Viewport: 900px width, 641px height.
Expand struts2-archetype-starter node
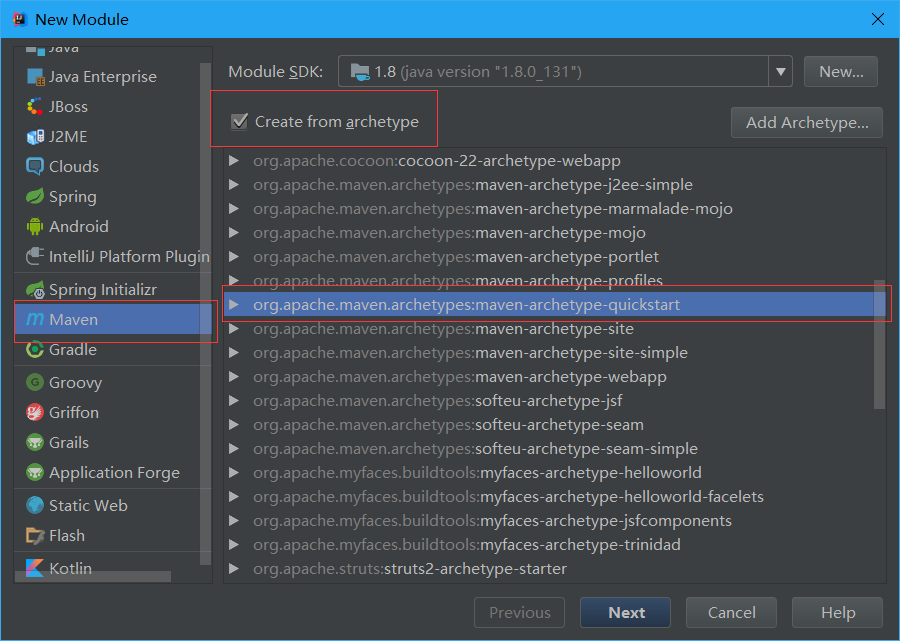click(234, 569)
